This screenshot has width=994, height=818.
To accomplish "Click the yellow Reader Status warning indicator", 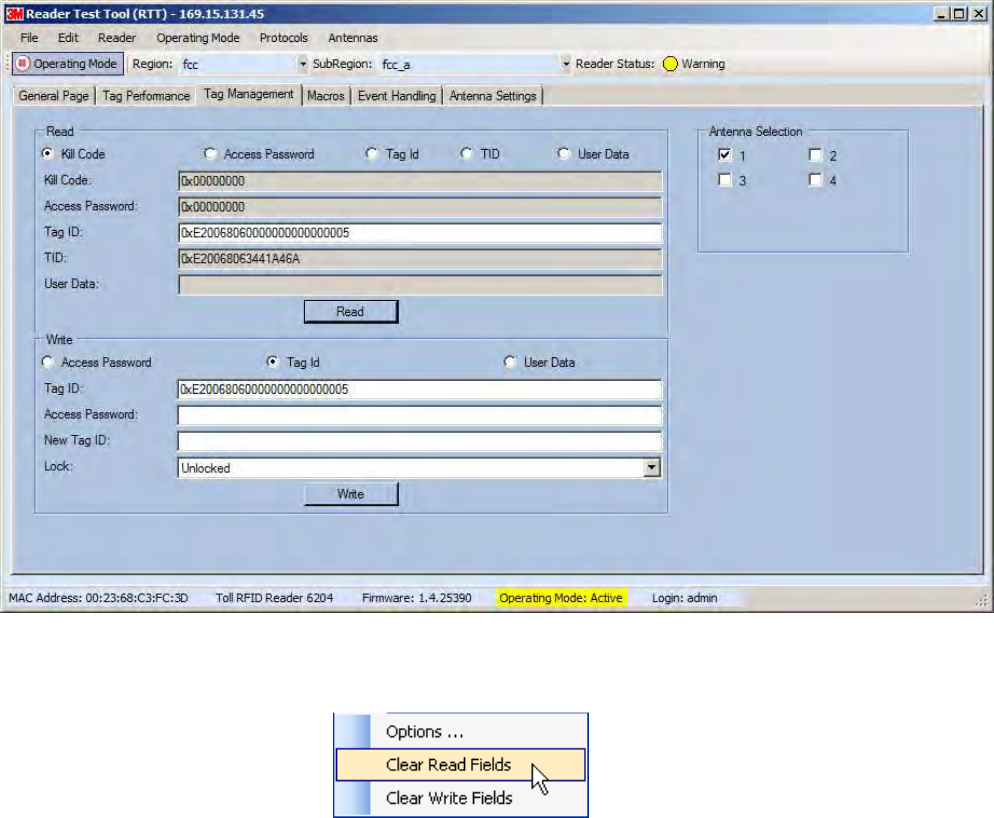I will [x=670, y=64].
